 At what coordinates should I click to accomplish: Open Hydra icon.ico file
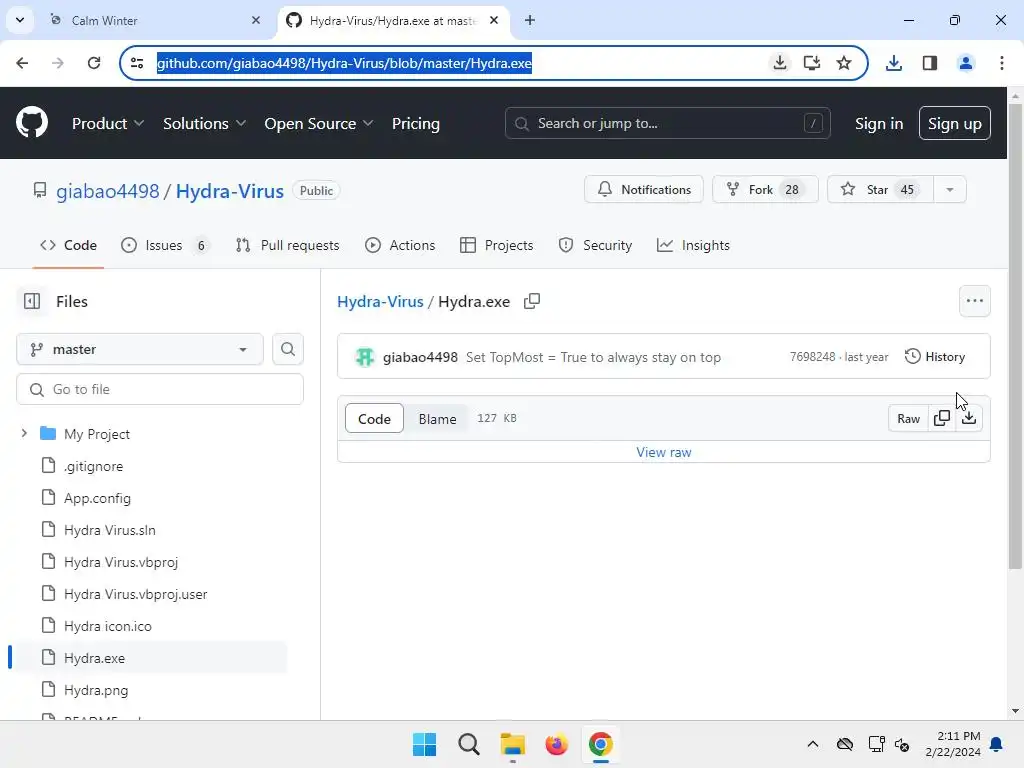[x=108, y=626]
